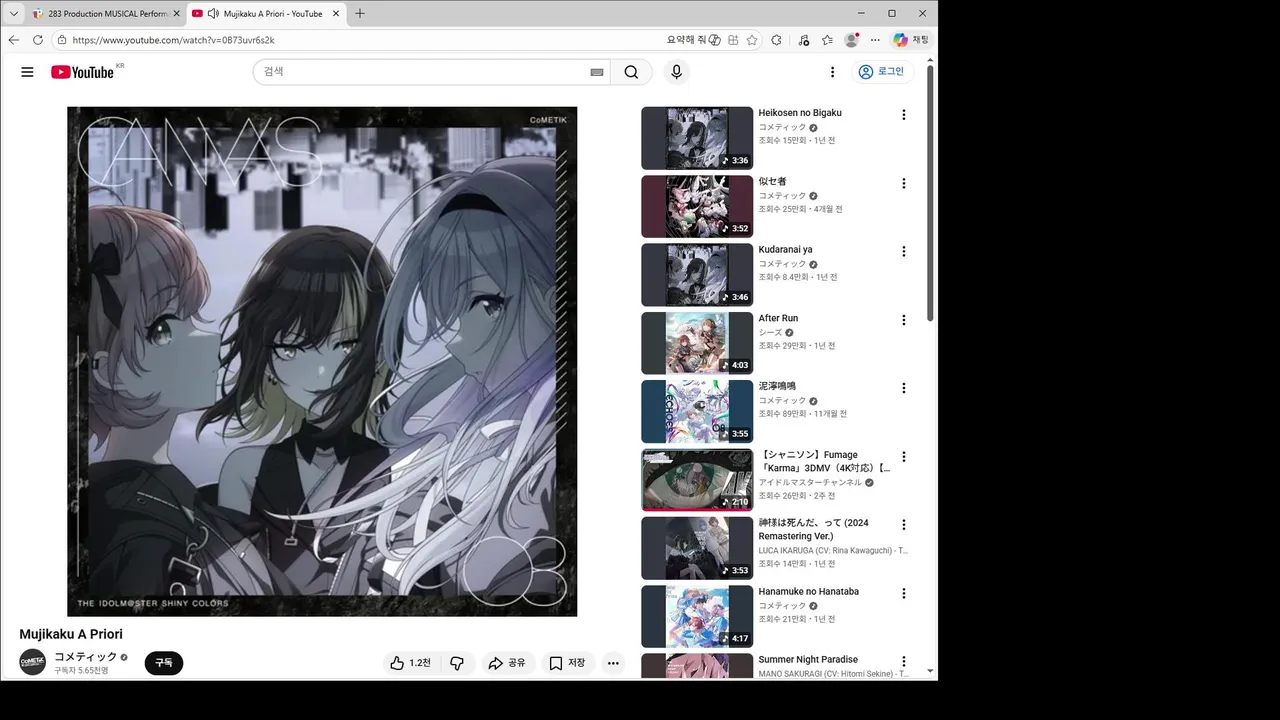
Task: Close the Mujikaku A Priori tab
Action: 336,14
